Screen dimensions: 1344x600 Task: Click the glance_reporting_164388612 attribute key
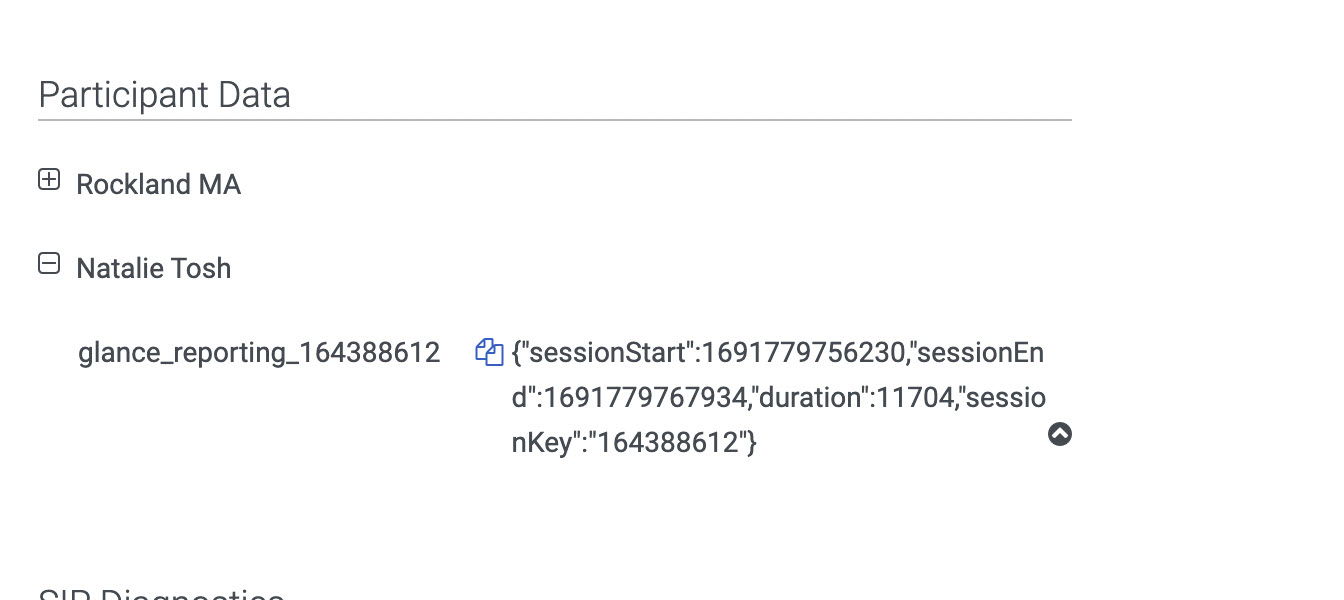click(259, 353)
